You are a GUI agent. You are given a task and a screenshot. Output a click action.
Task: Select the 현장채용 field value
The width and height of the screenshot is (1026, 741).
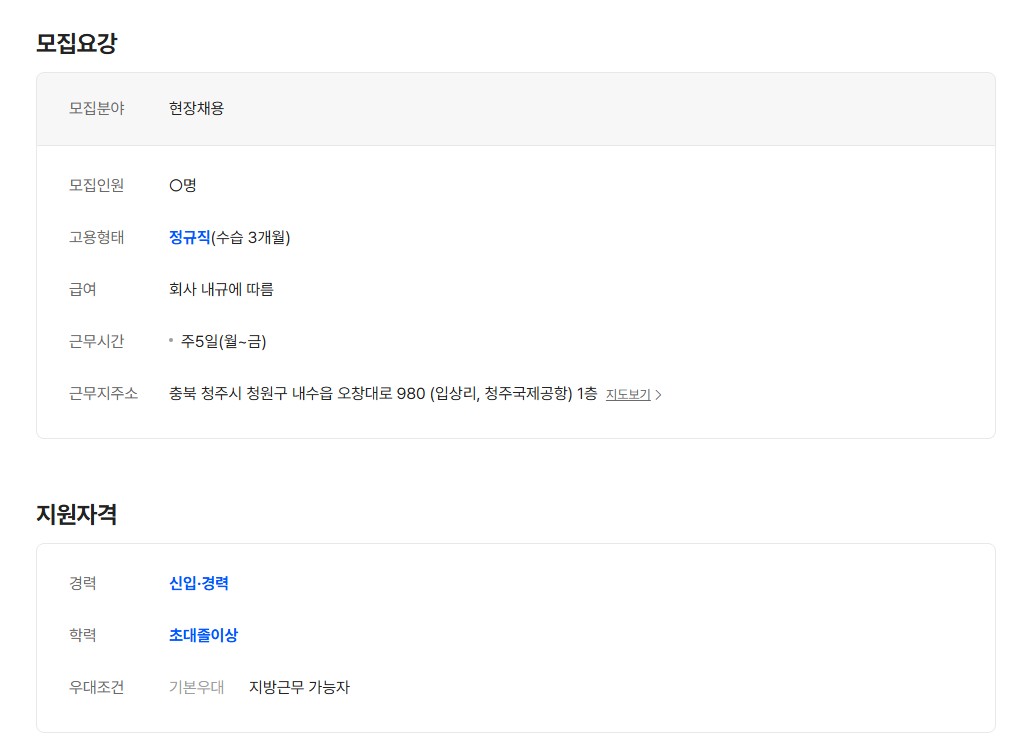pyautogui.click(x=196, y=108)
